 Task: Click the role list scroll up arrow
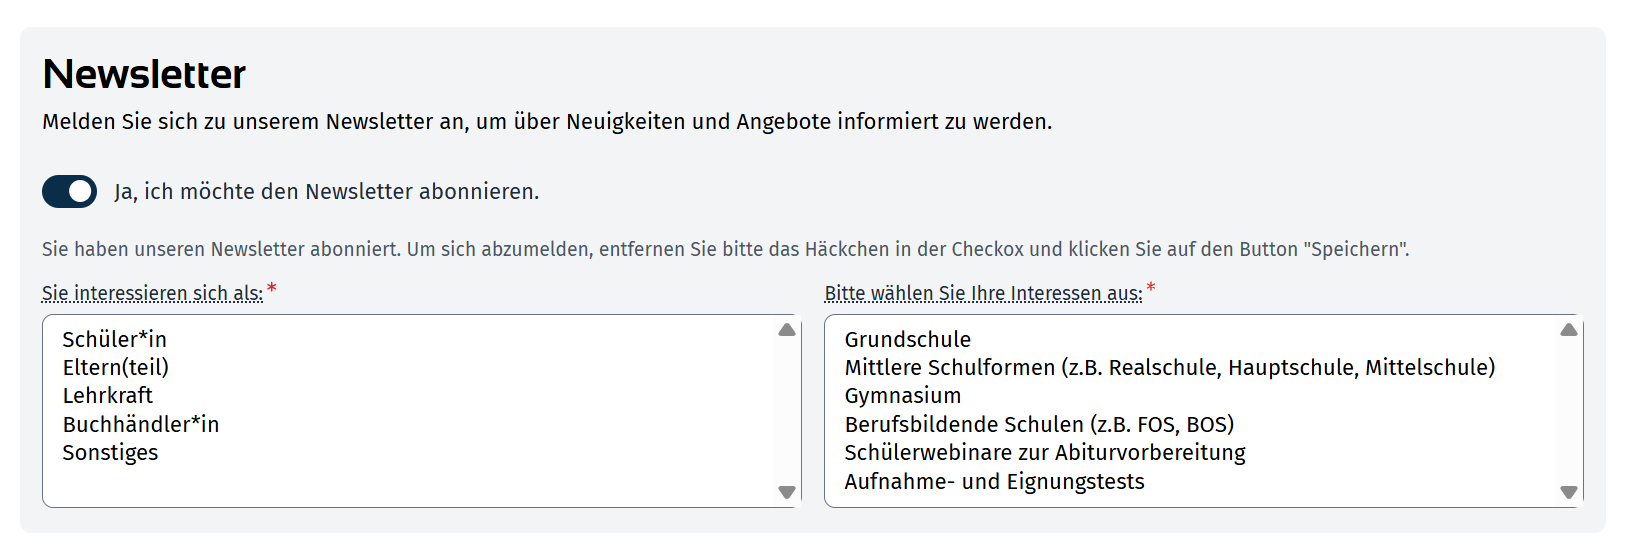tap(787, 330)
